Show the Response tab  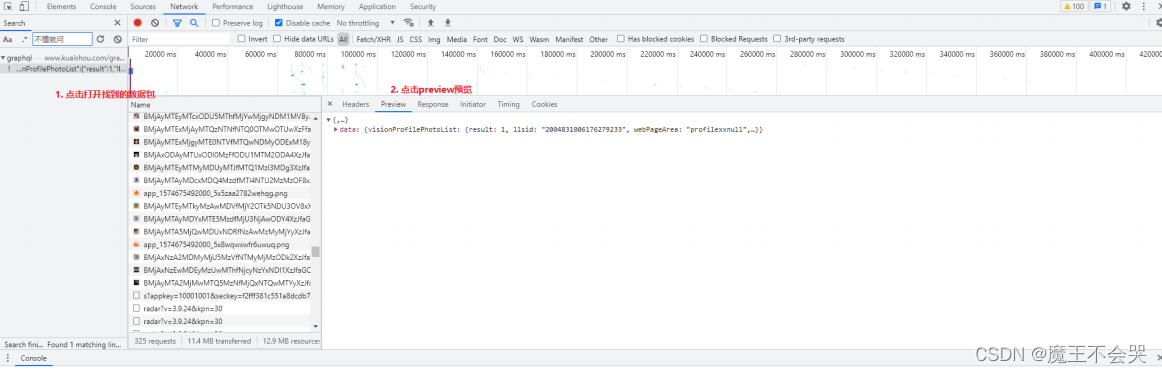point(433,105)
